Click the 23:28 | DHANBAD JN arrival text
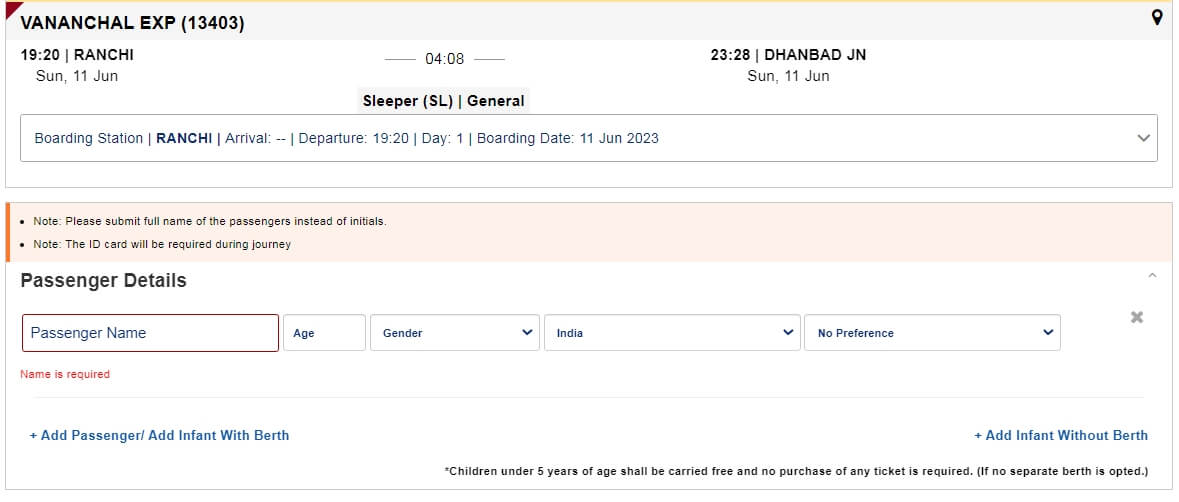The height and width of the screenshot is (502, 1179). [x=788, y=55]
